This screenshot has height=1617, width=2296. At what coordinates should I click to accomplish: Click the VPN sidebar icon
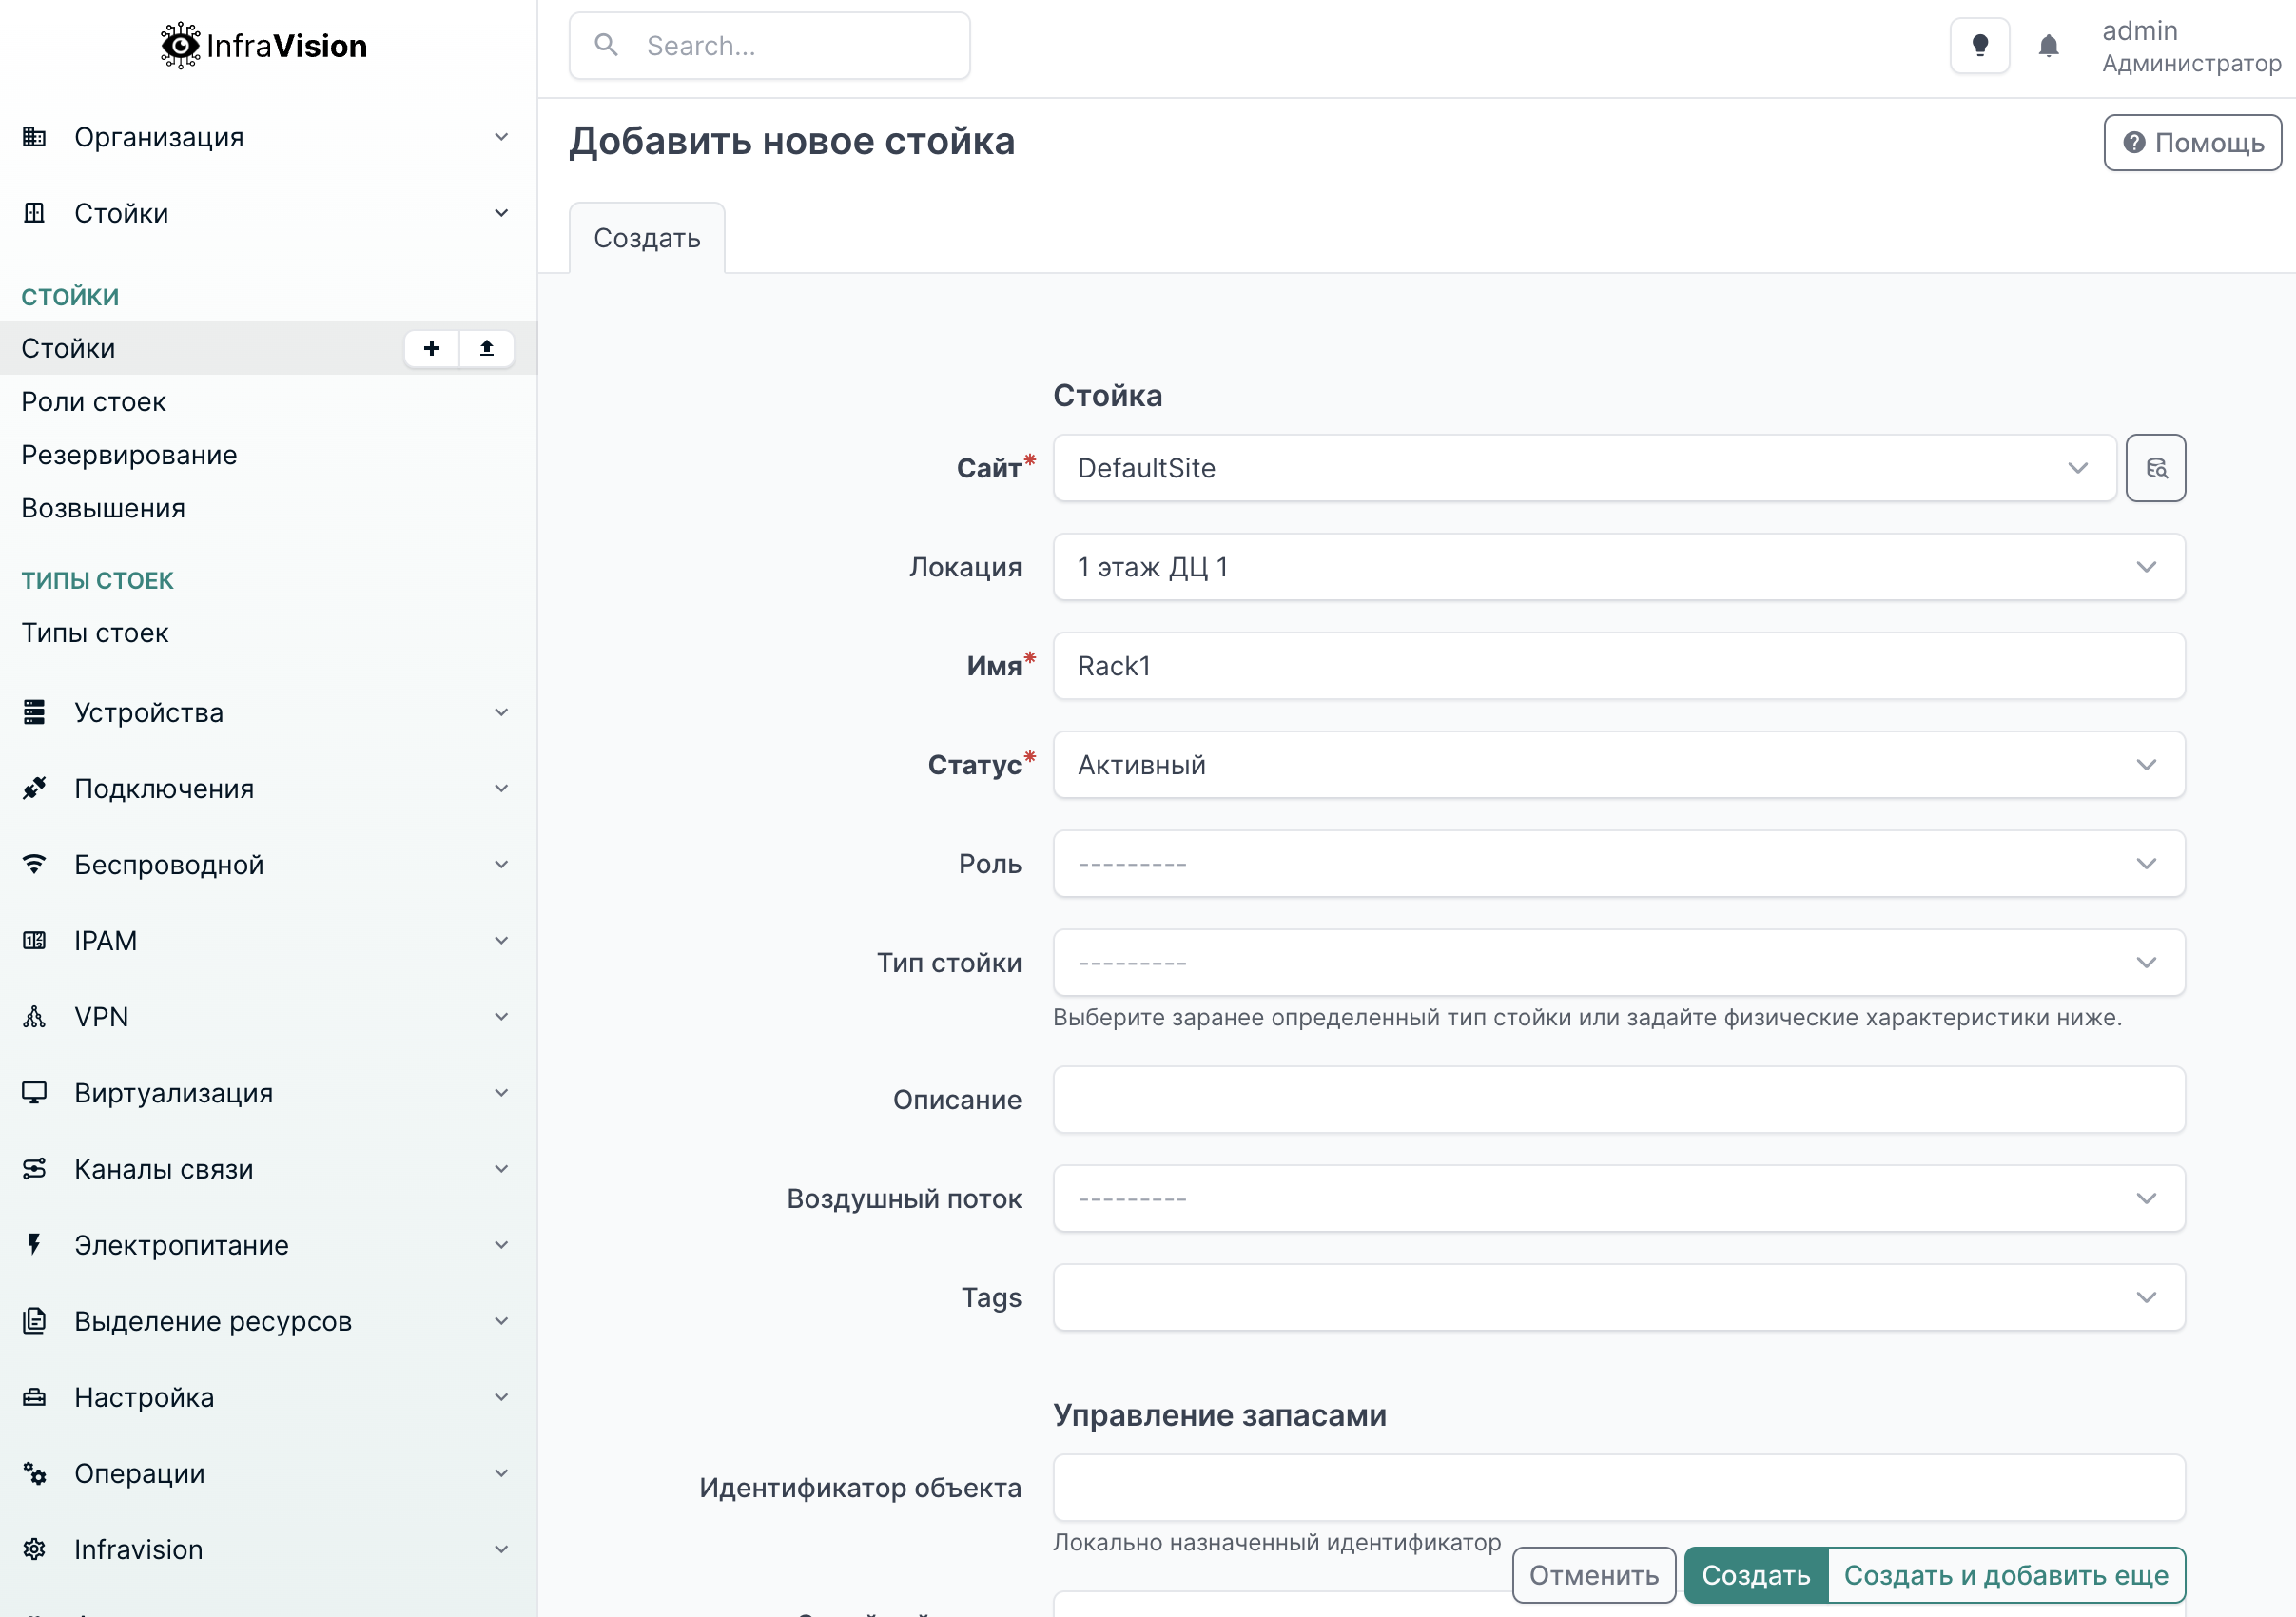[x=35, y=1016]
